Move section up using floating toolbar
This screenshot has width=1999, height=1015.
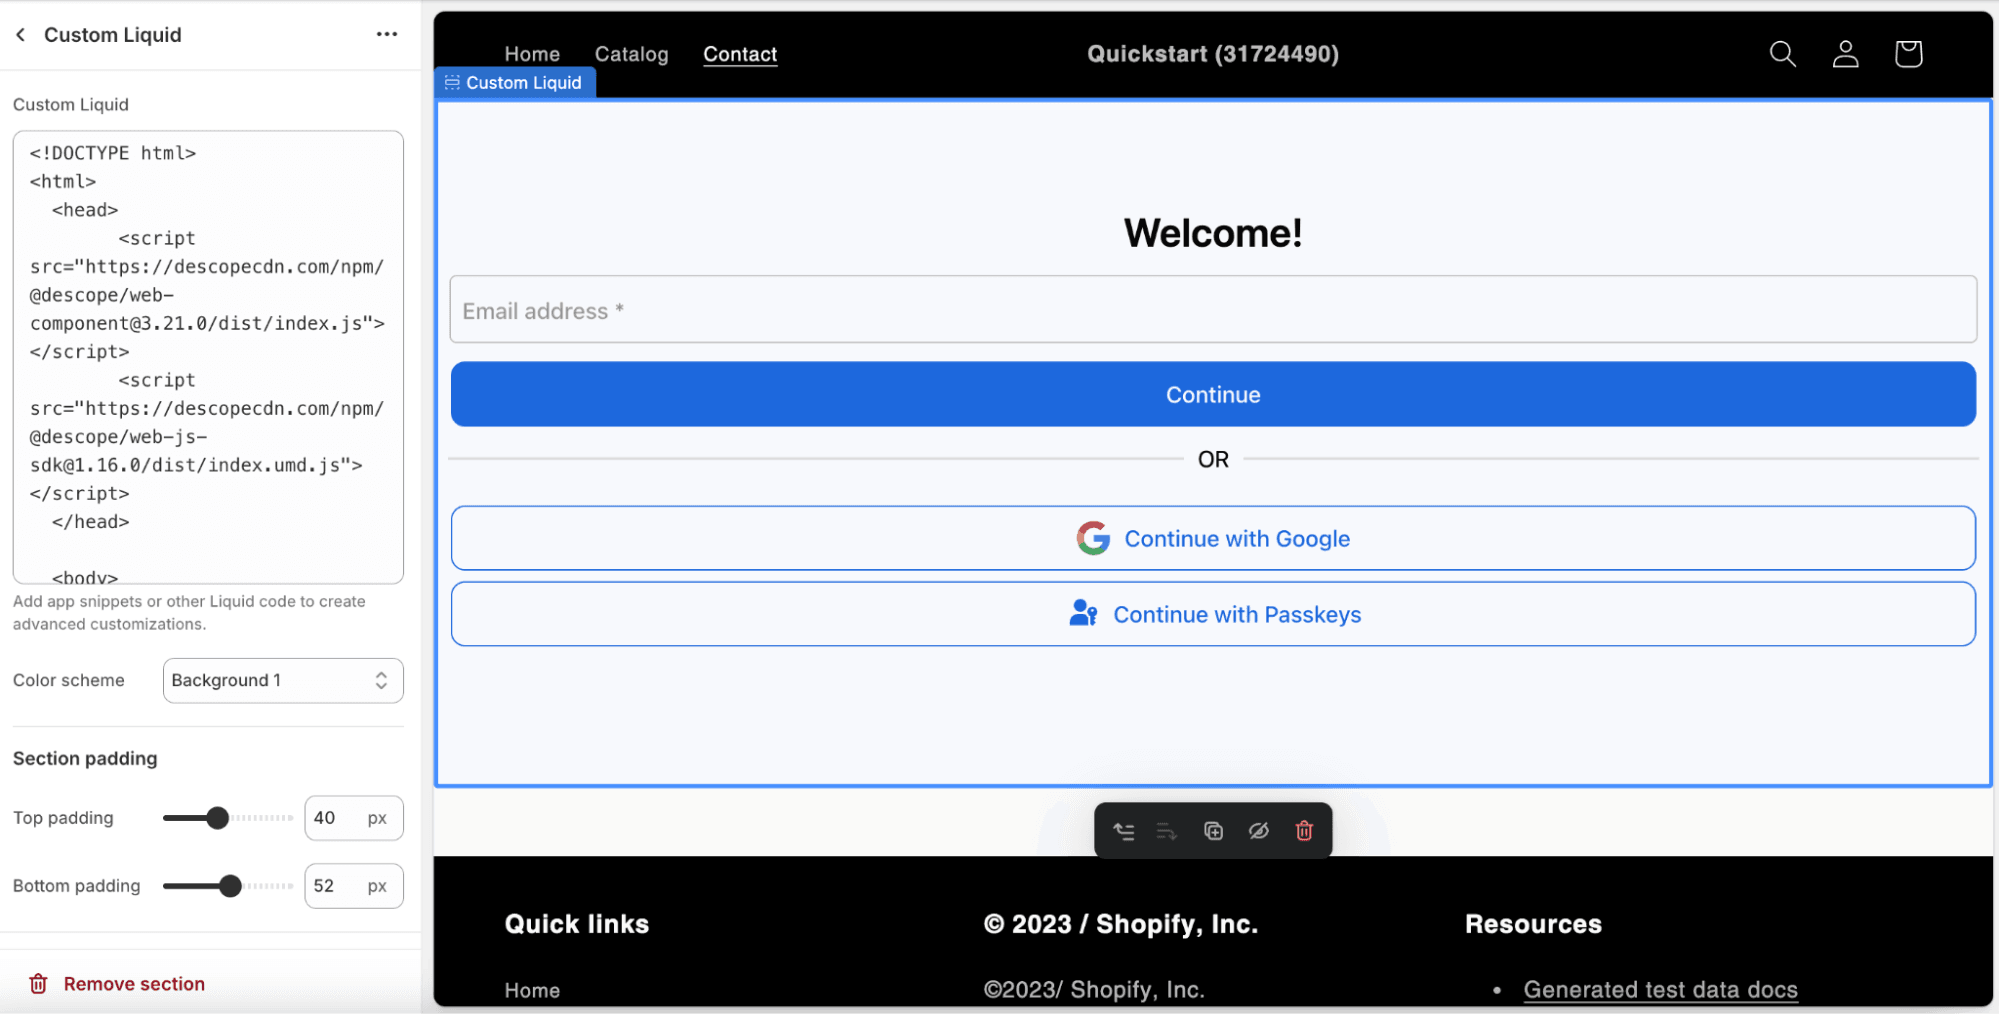[x=1124, y=831]
